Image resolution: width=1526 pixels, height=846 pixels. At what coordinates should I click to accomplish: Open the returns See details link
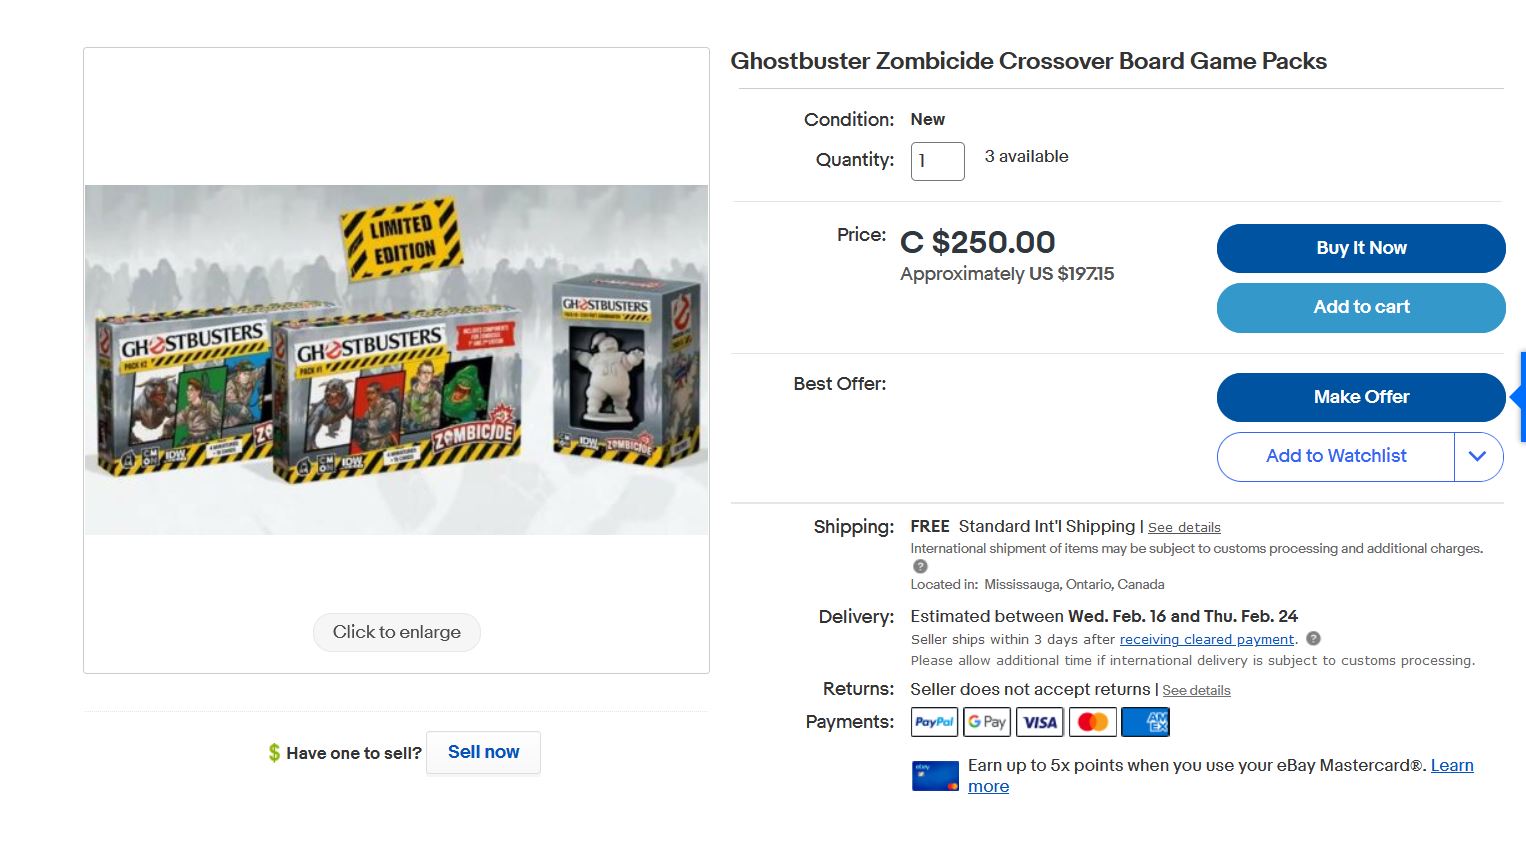1196,691
